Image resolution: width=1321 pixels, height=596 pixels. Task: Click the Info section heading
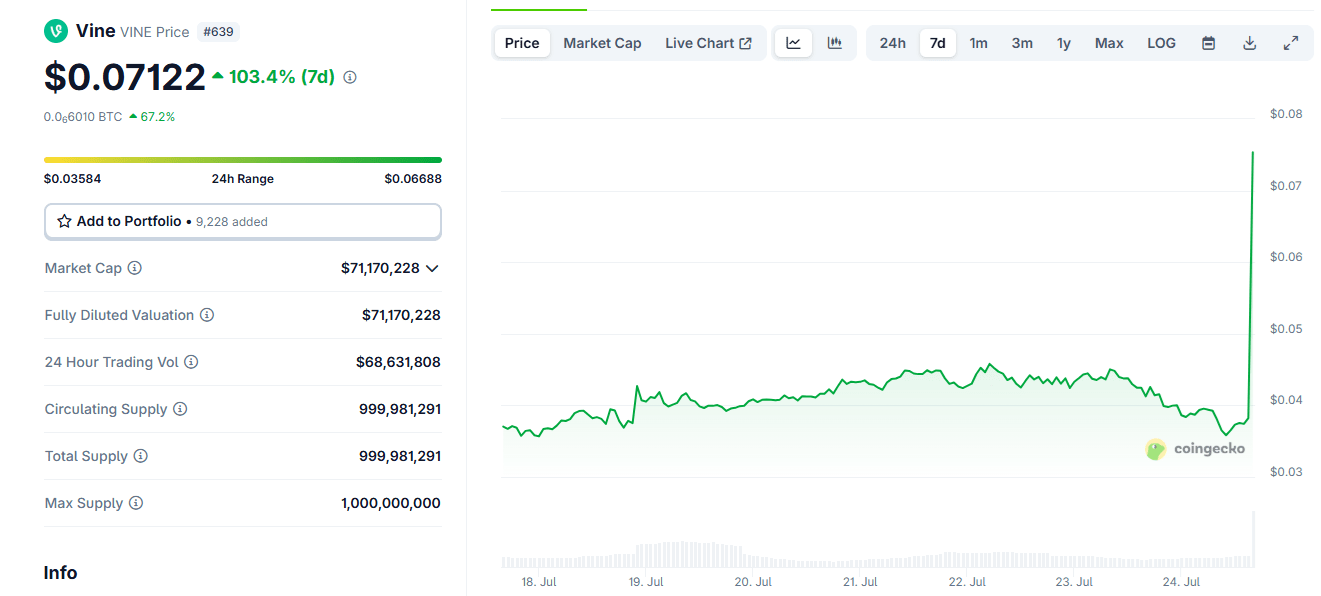click(60, 573)
